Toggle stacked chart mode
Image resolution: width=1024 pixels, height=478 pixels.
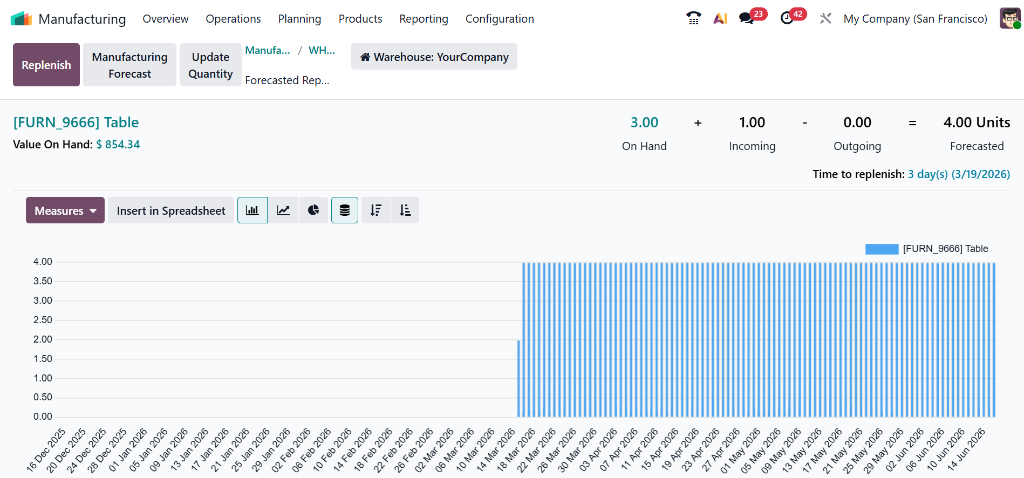[345, 210]
